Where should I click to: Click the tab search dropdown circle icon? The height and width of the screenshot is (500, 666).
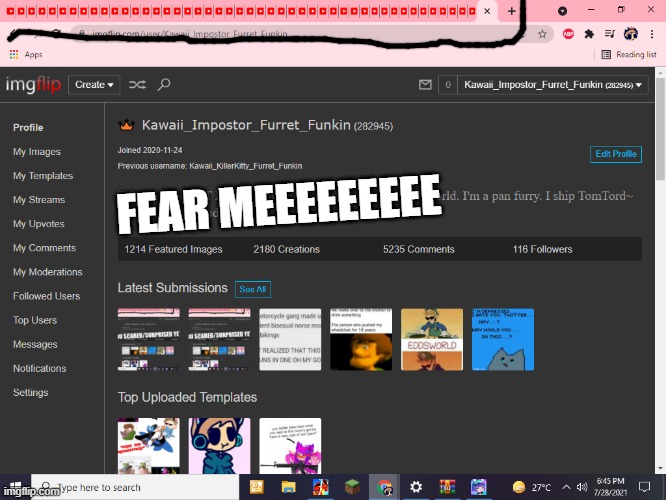click(x=562, y=11)
